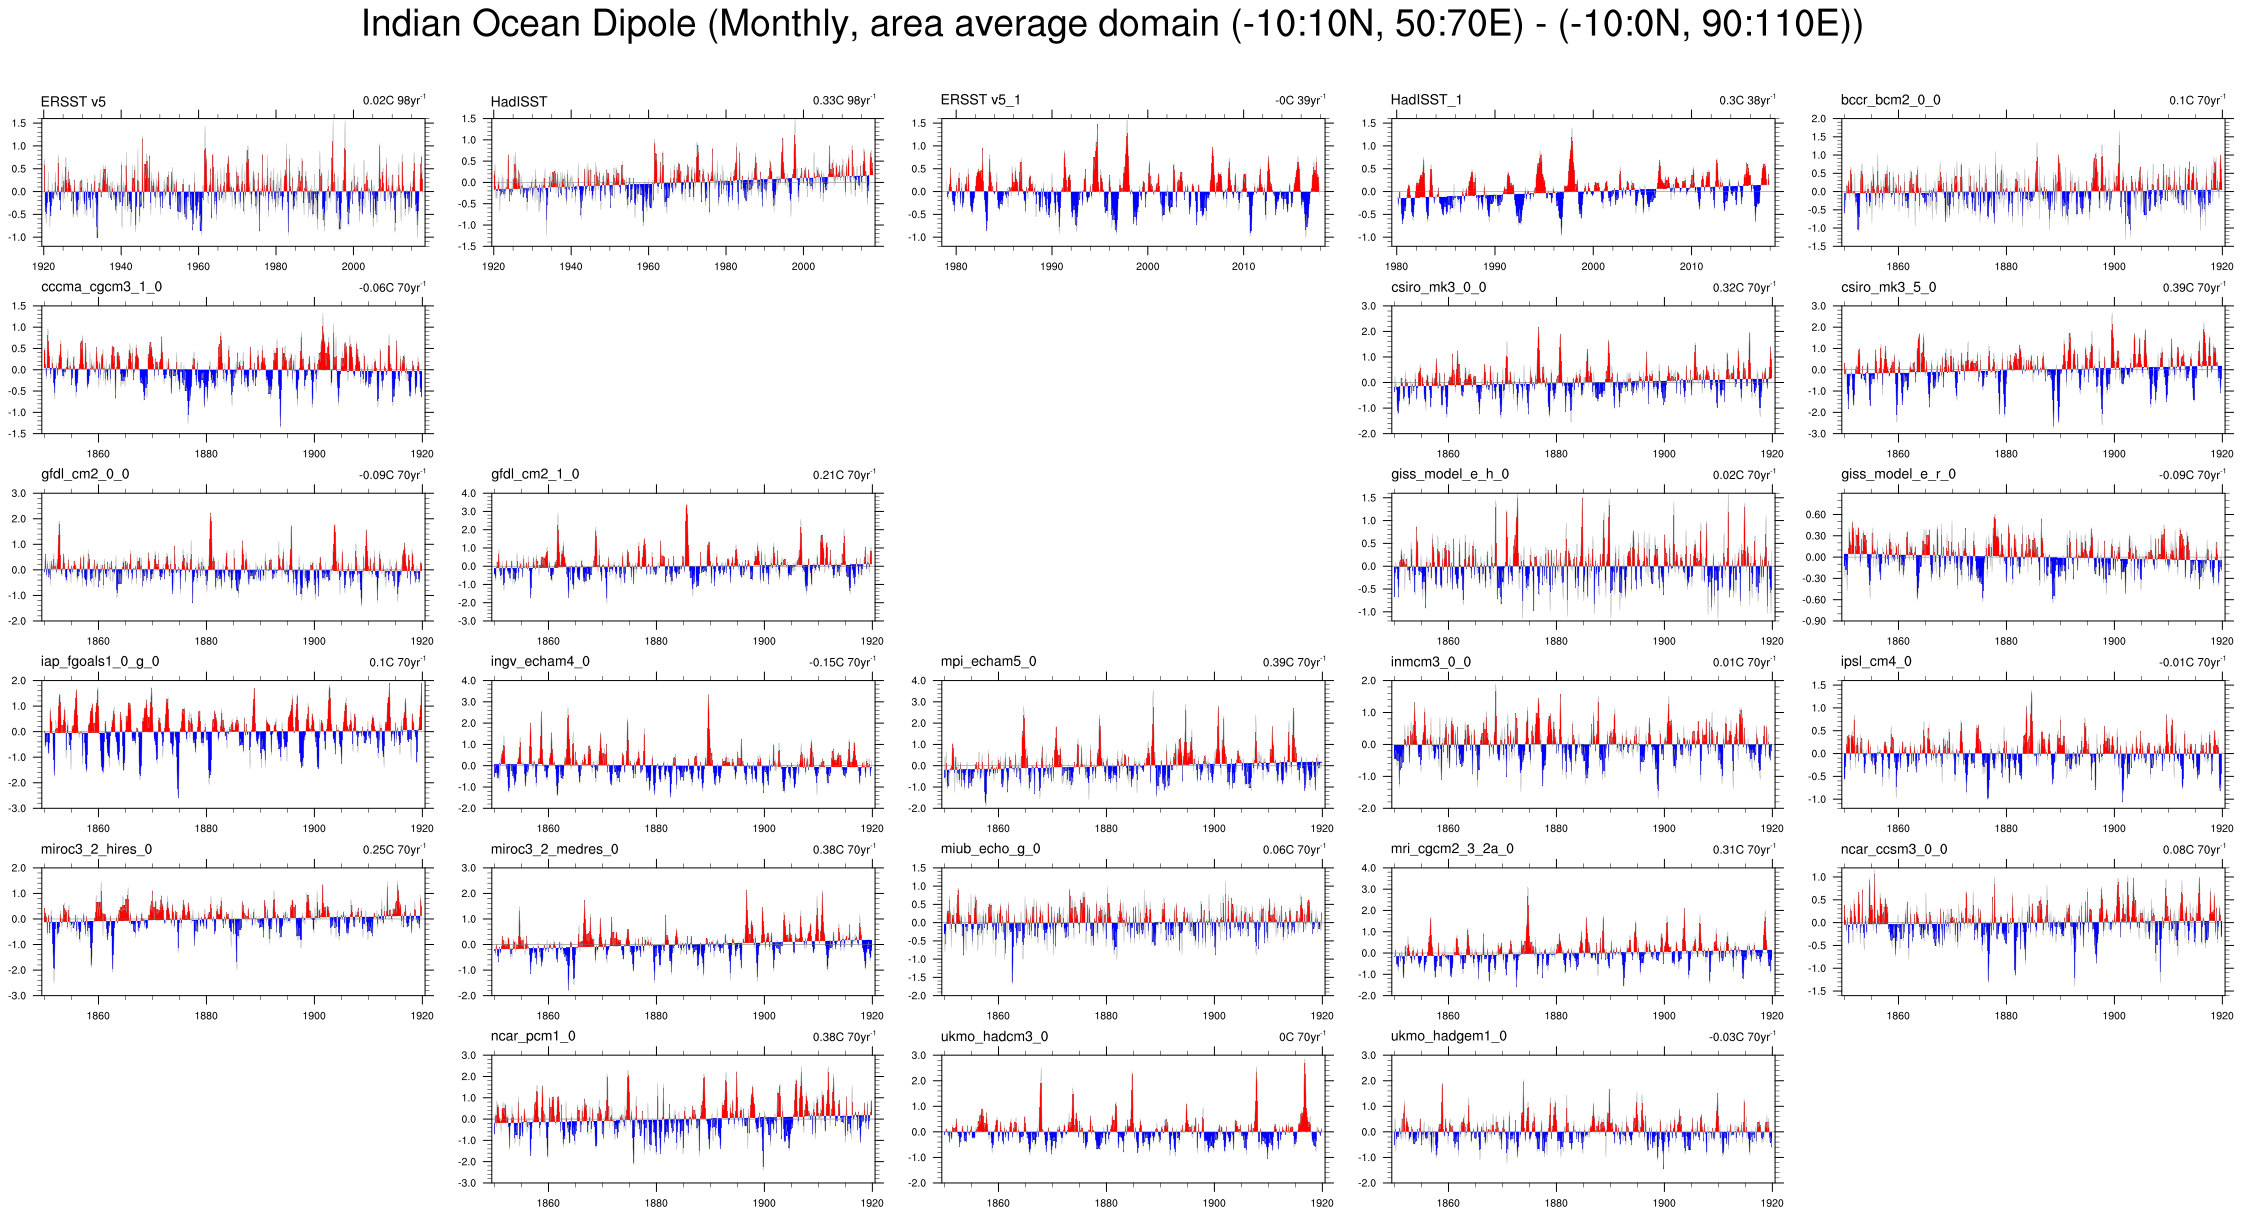
Task: Click the Indian Ocean Dipole main title
Action: pos(1112,24)
